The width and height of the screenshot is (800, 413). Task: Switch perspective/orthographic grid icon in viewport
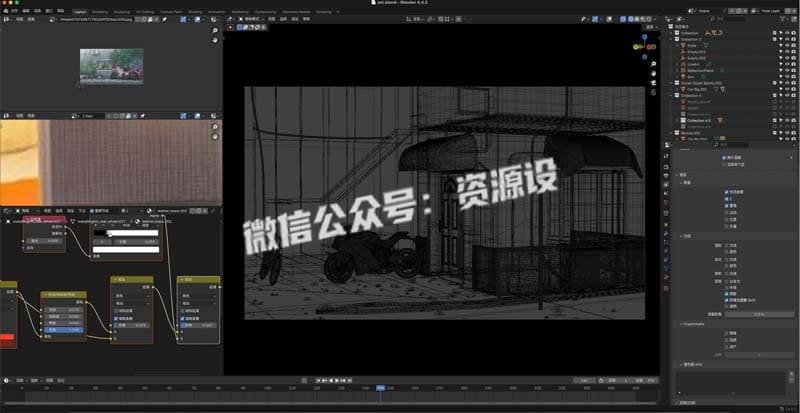coord(654,92)
